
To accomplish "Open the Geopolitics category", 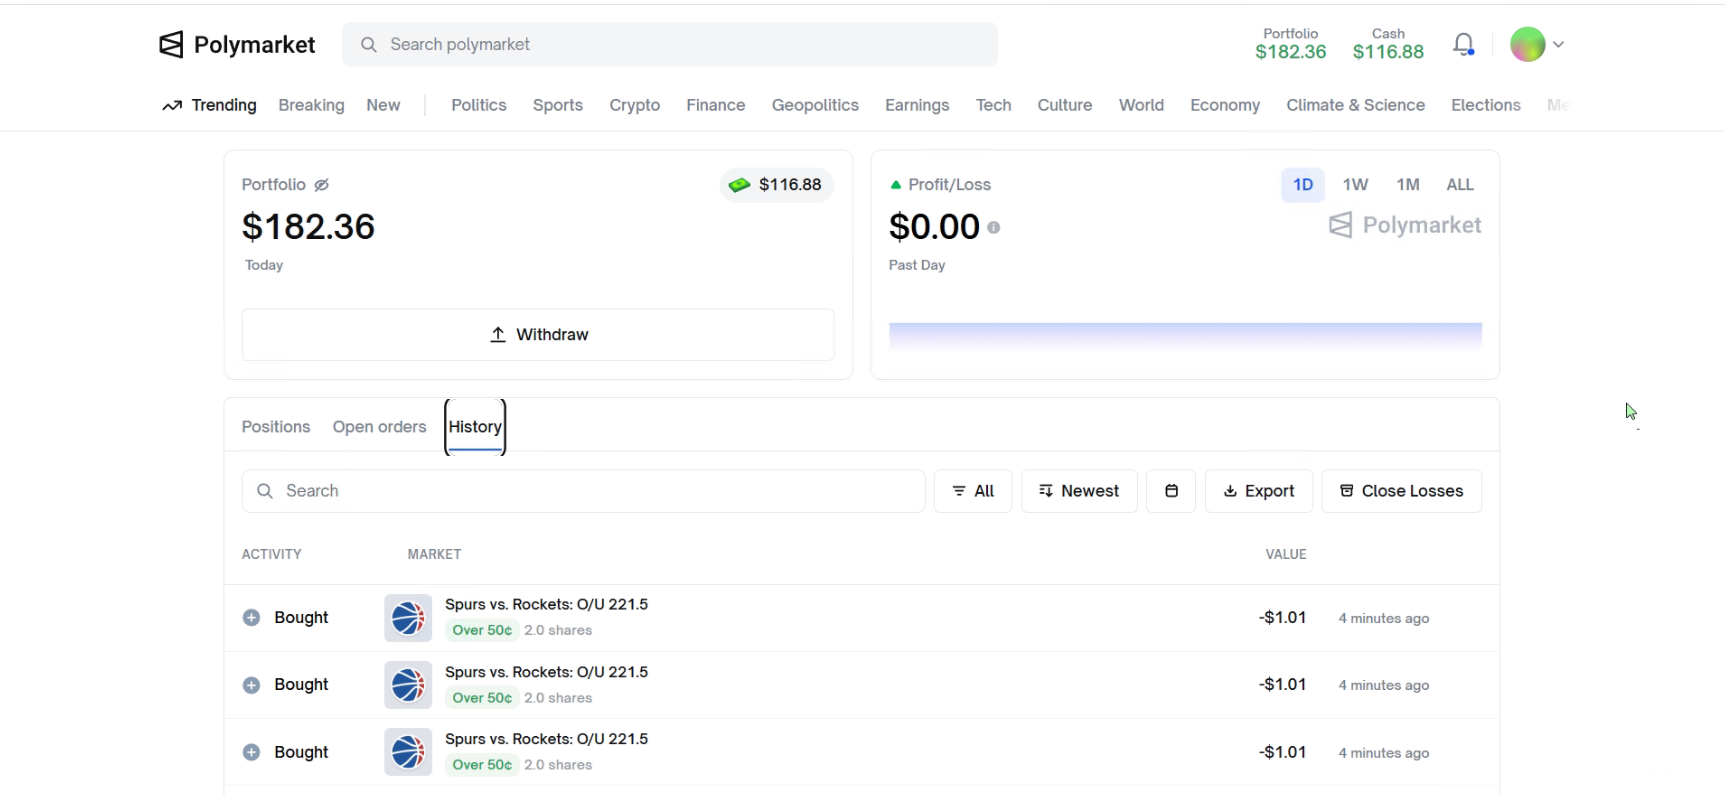I will [x=815, y=105].
